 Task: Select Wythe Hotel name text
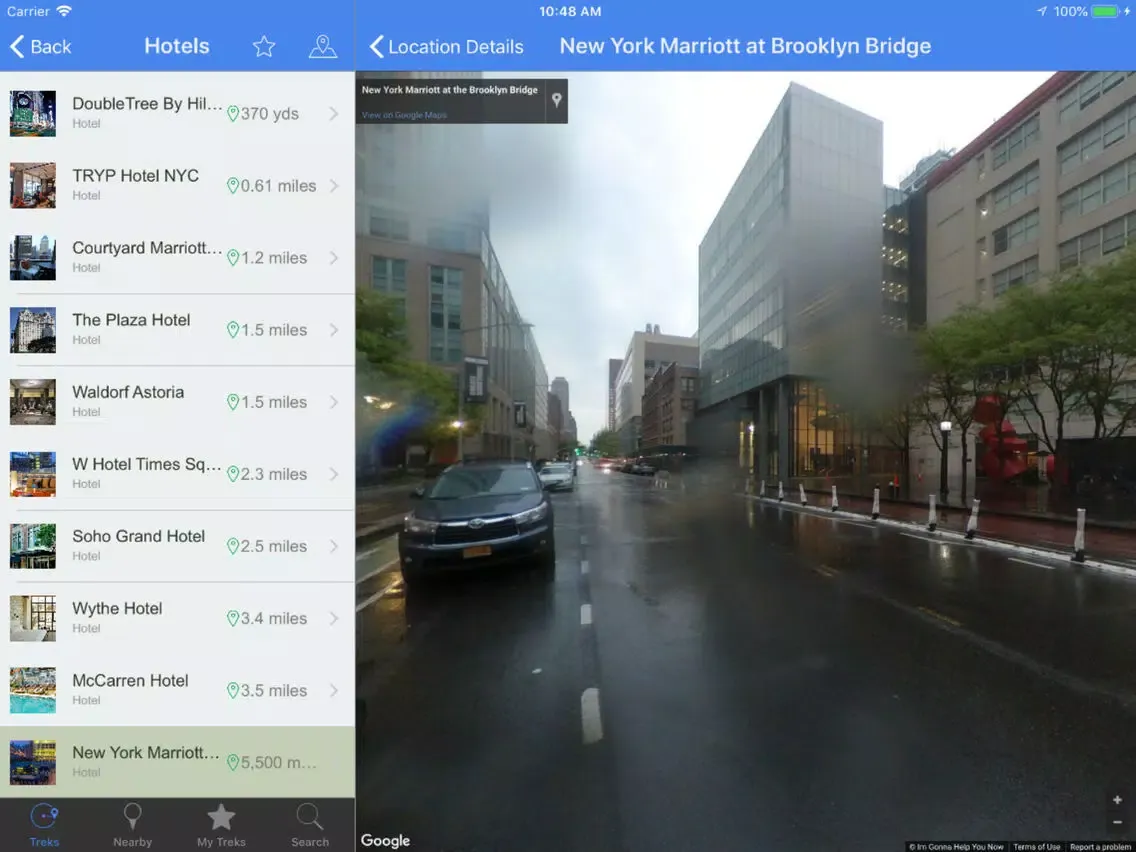(117, 609)
